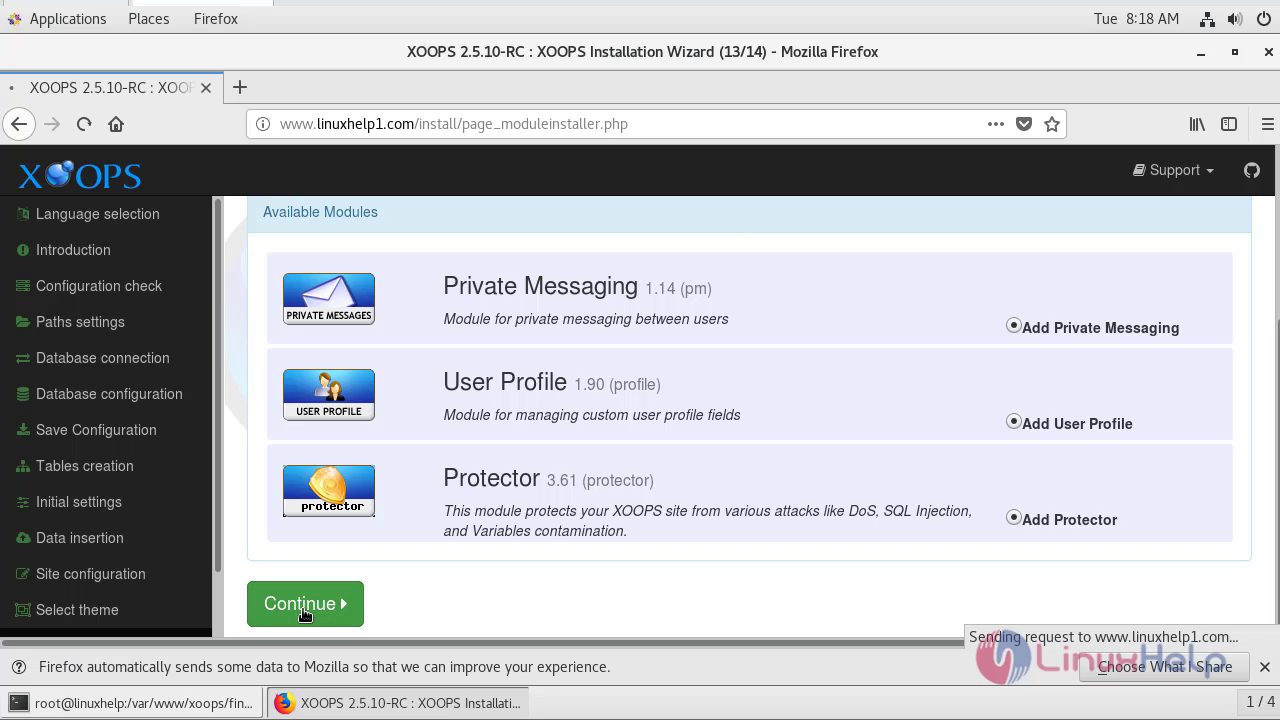Viewport: 1280px width, 720px height.
Task: Click the volume tray icon
Action: tap(1235, 19)
